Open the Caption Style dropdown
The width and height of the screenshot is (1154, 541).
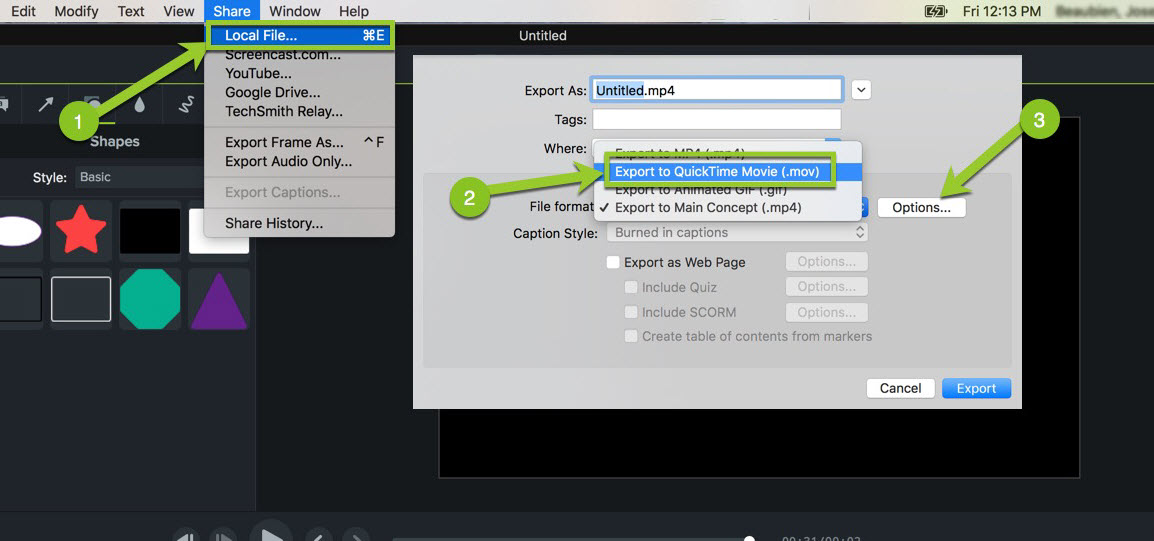pyautogui.click(x=737, y=233)
